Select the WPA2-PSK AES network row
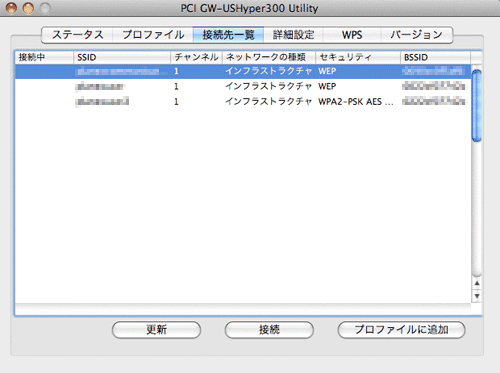500x373 pixels. click(x=243, y=101)
